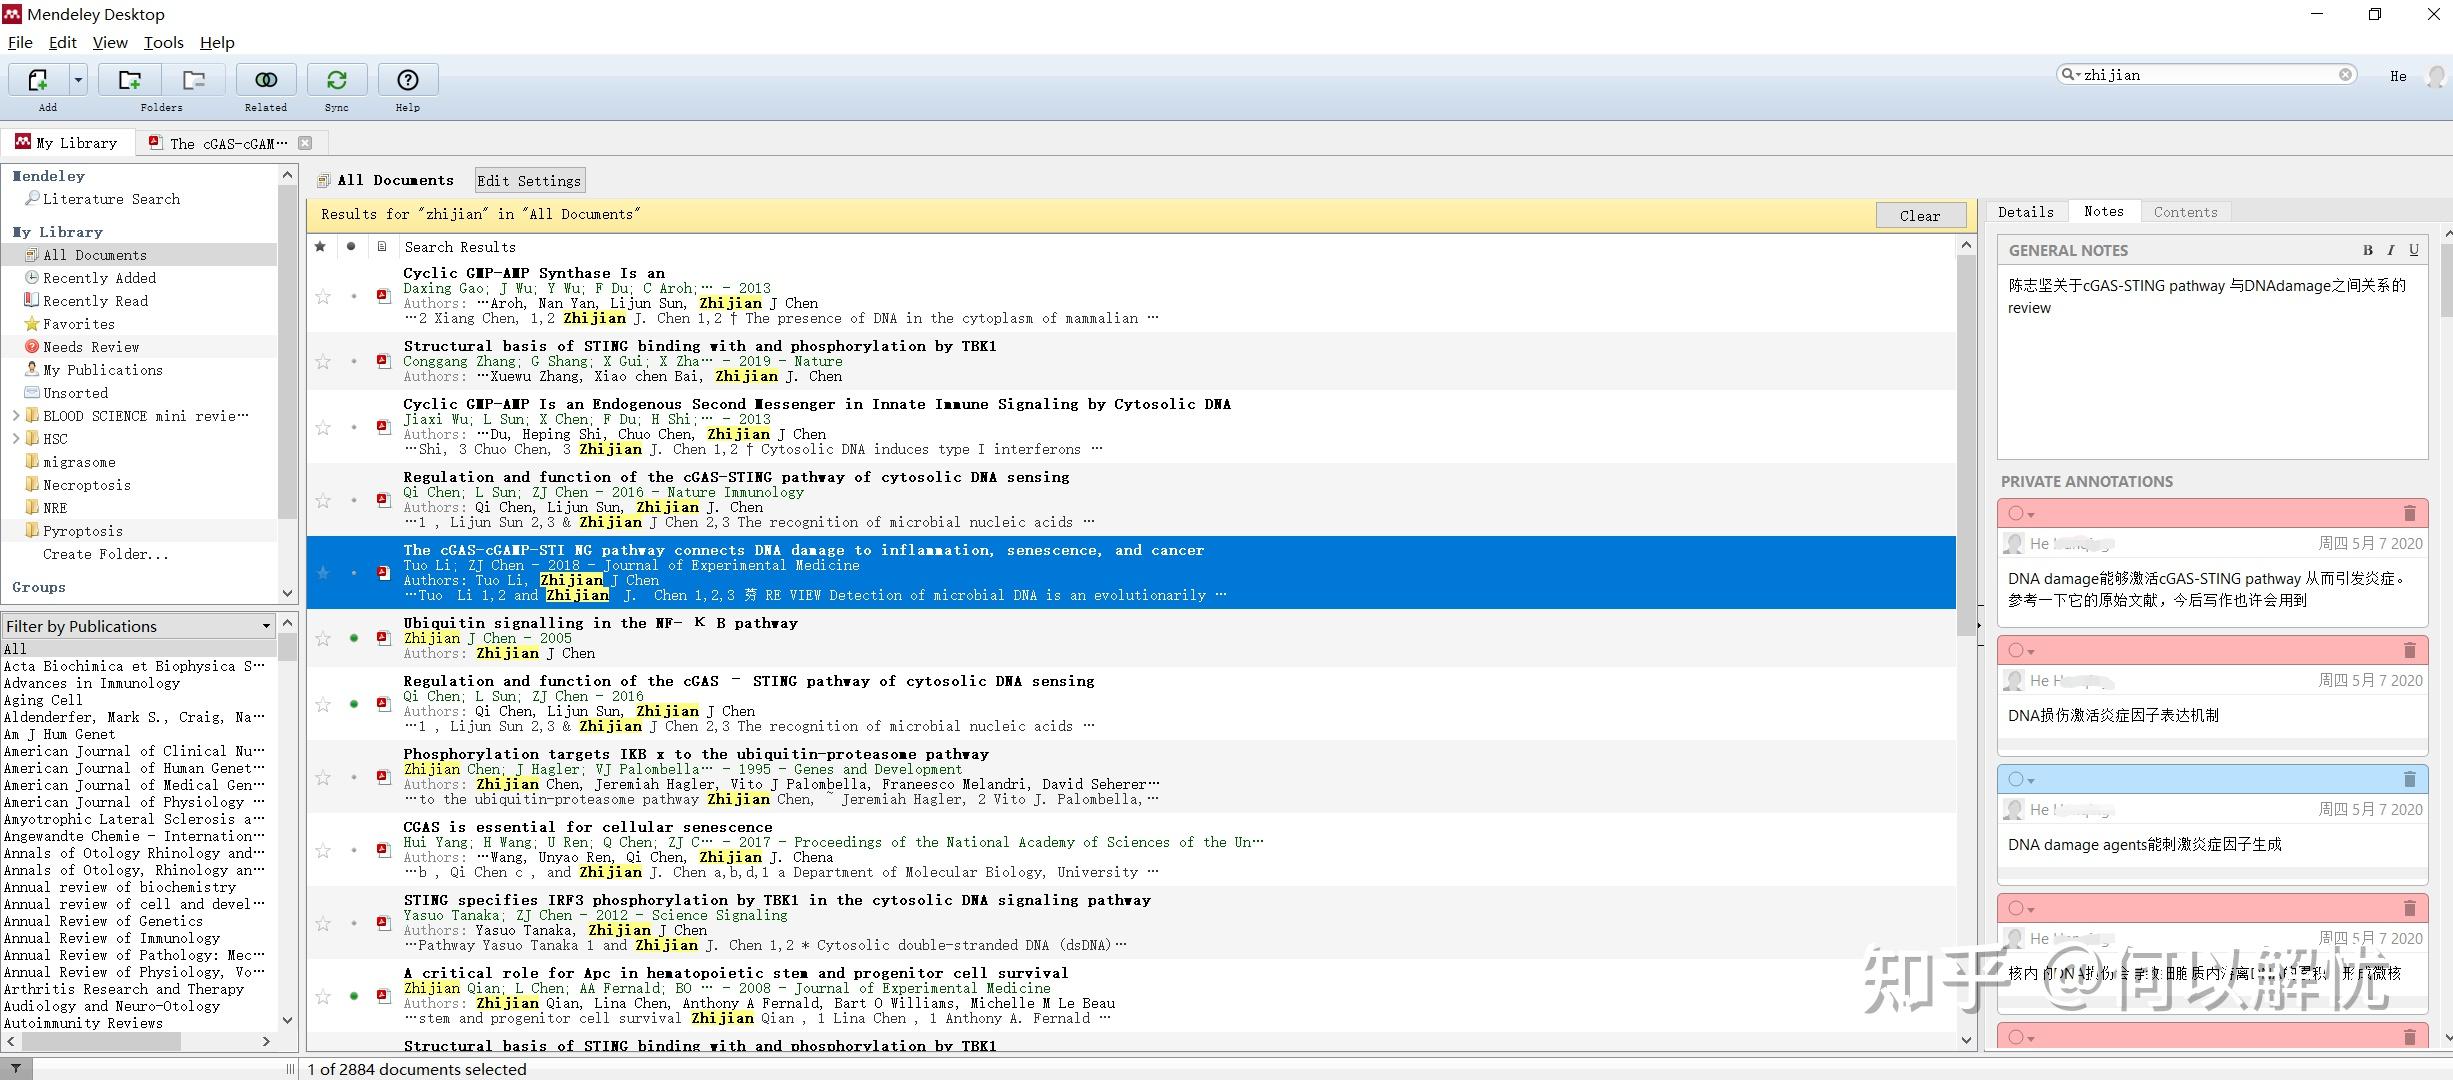The width and height of the screenshot is (2453, 1080).
Task: Delete the first red private annotation
Action: click(x=2410, y=514)
